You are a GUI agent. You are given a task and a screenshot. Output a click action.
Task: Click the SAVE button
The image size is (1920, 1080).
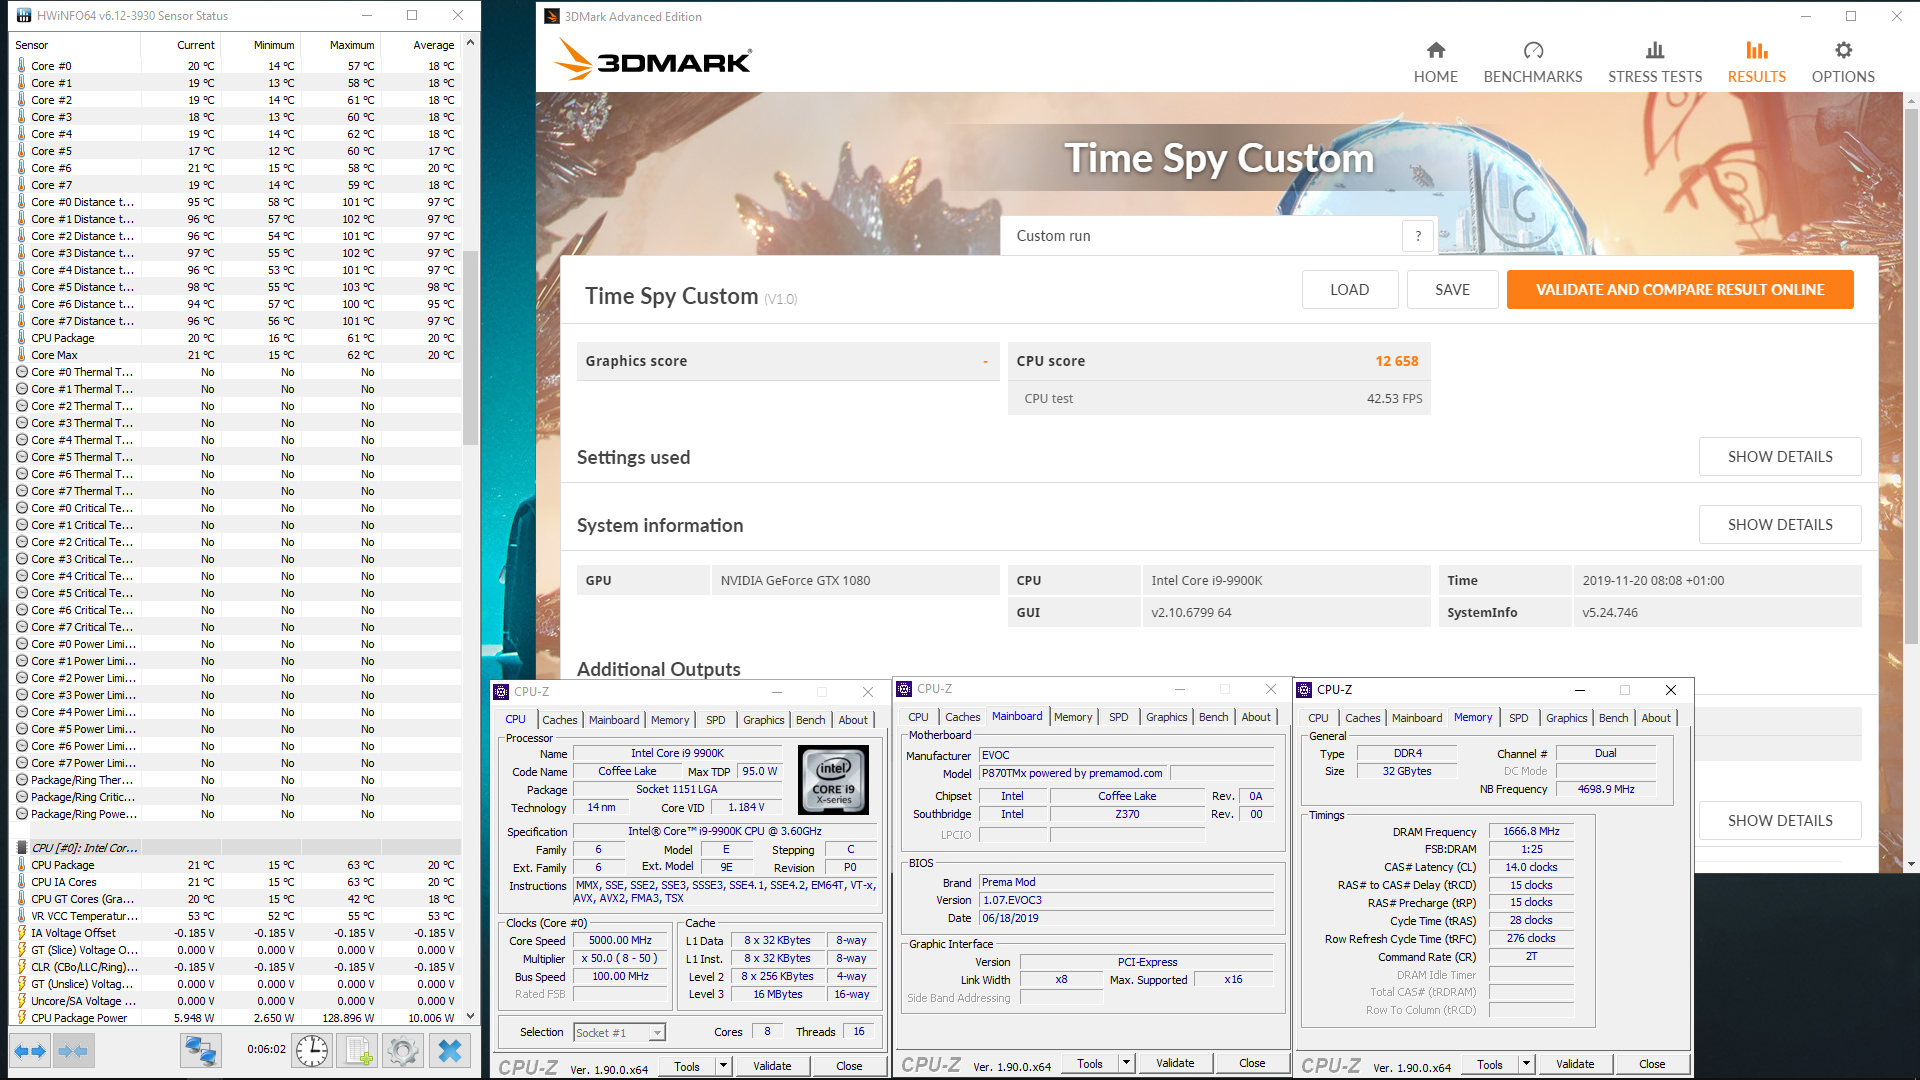click(x=1452, y=290)
